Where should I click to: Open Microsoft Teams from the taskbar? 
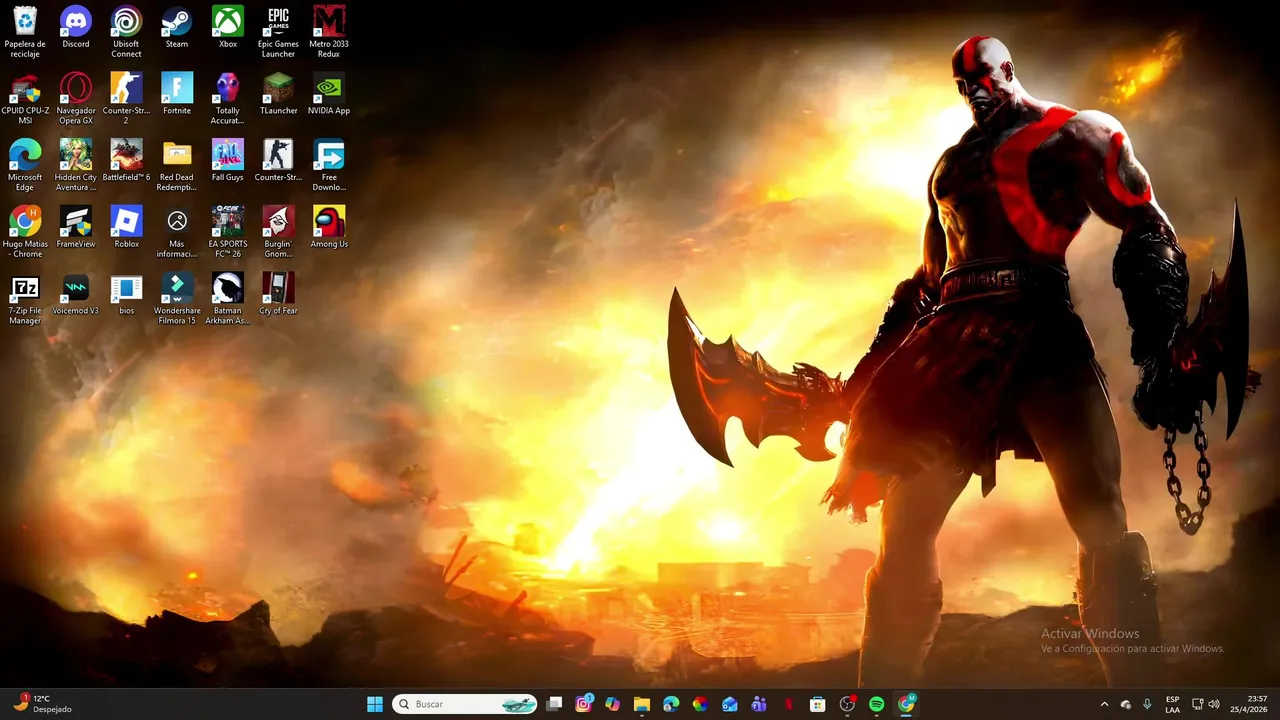(759, 704)
